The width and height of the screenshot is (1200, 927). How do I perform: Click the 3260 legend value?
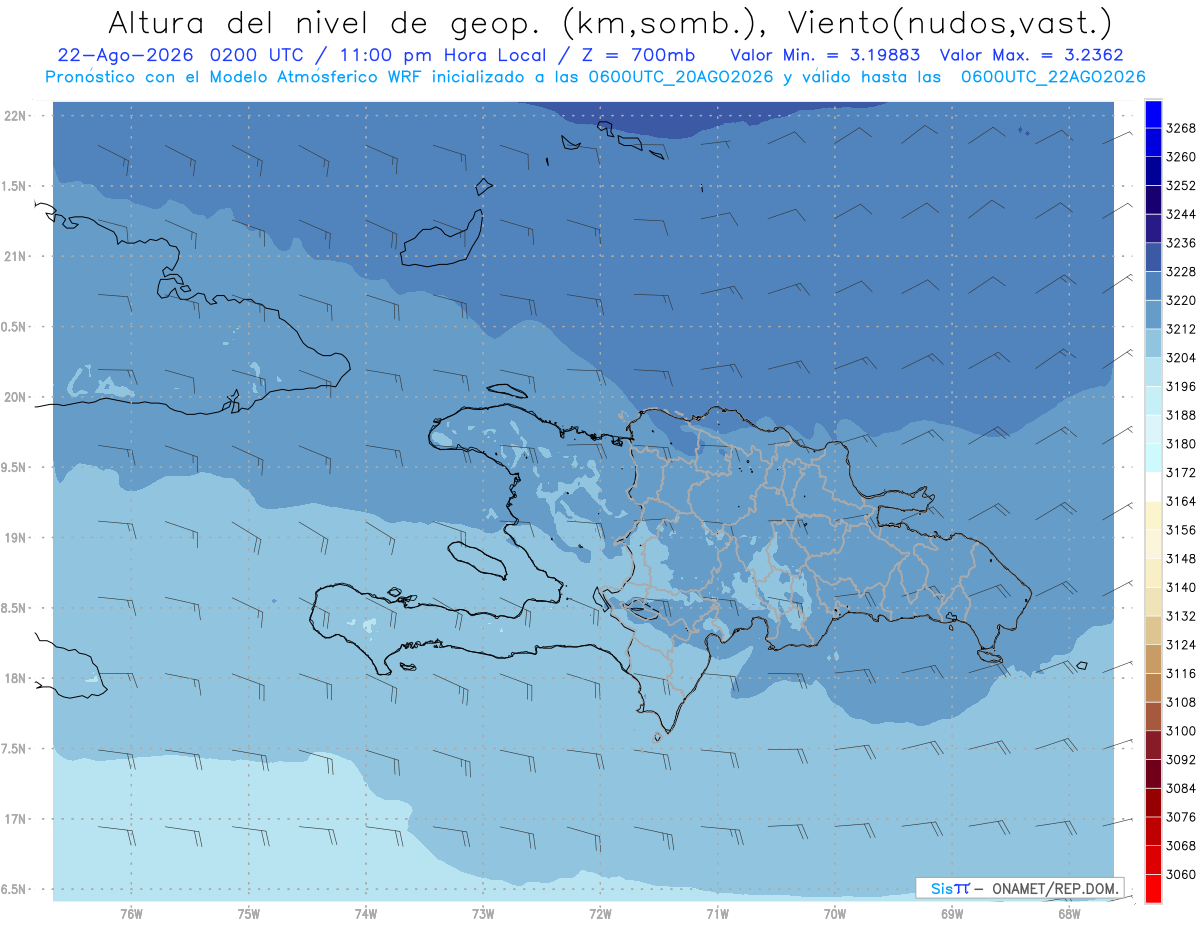(1181, 157)
